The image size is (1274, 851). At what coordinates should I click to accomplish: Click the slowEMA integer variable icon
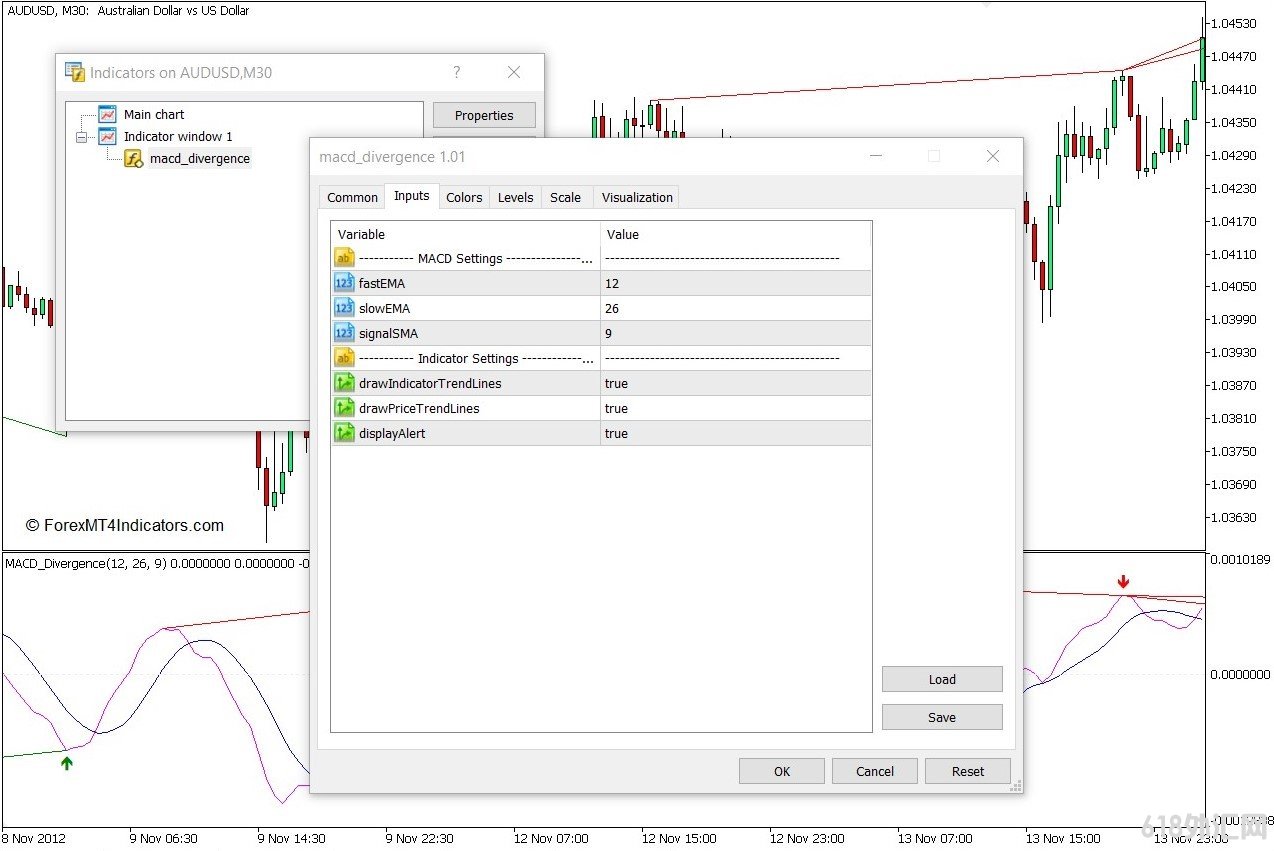pos(344,308)
